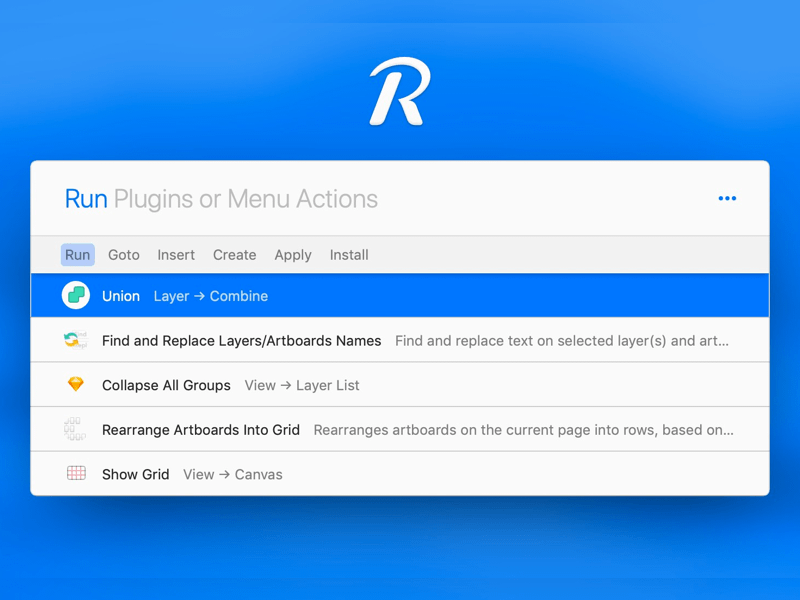The image size is (800, 600).
Task: Choose Find and Replace Layers/Artboards Names
Action: point(241,340)
